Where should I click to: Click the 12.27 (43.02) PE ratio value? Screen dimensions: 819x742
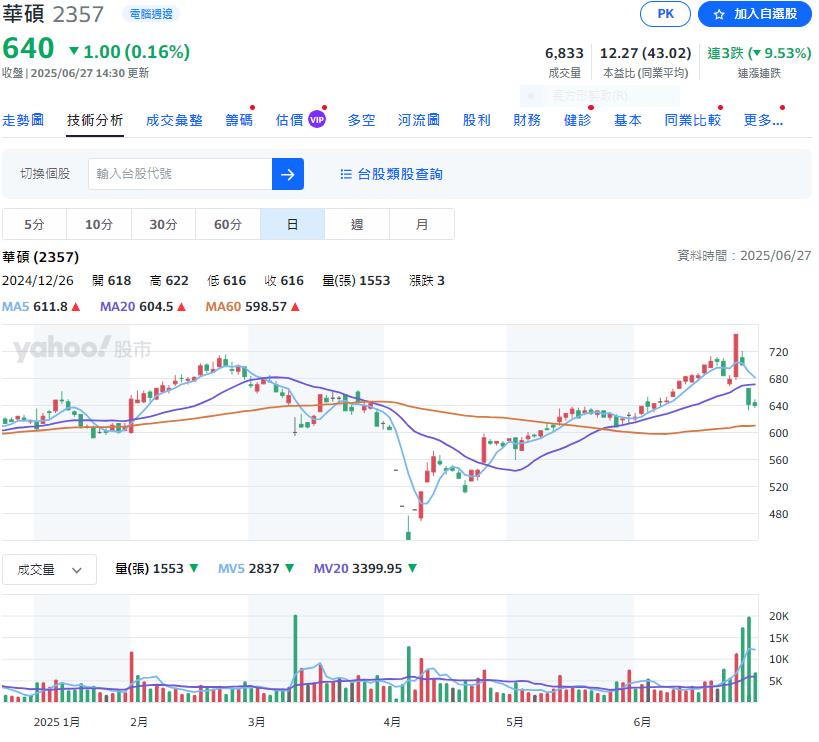coord(645,53)
